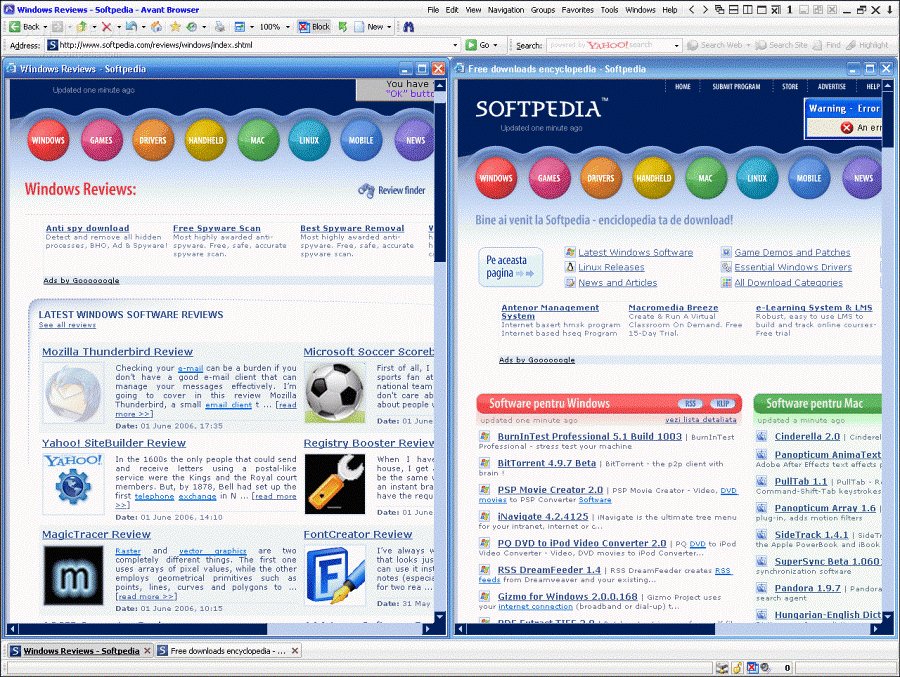Image resolution: width=900 pixels, height=677 pixels.
Task: Click green MAC ball in Free downloads window
Action: tap(705, 178)
